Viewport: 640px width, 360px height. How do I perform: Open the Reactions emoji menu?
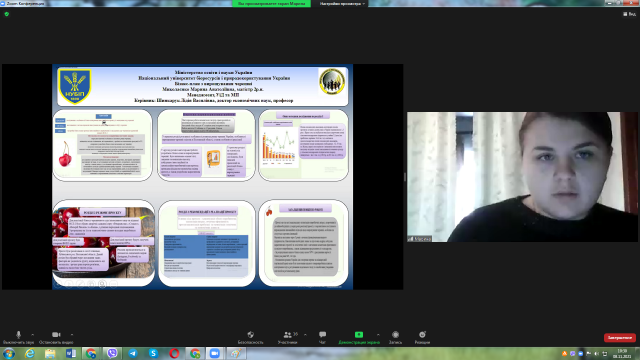(x=422, y=337)
